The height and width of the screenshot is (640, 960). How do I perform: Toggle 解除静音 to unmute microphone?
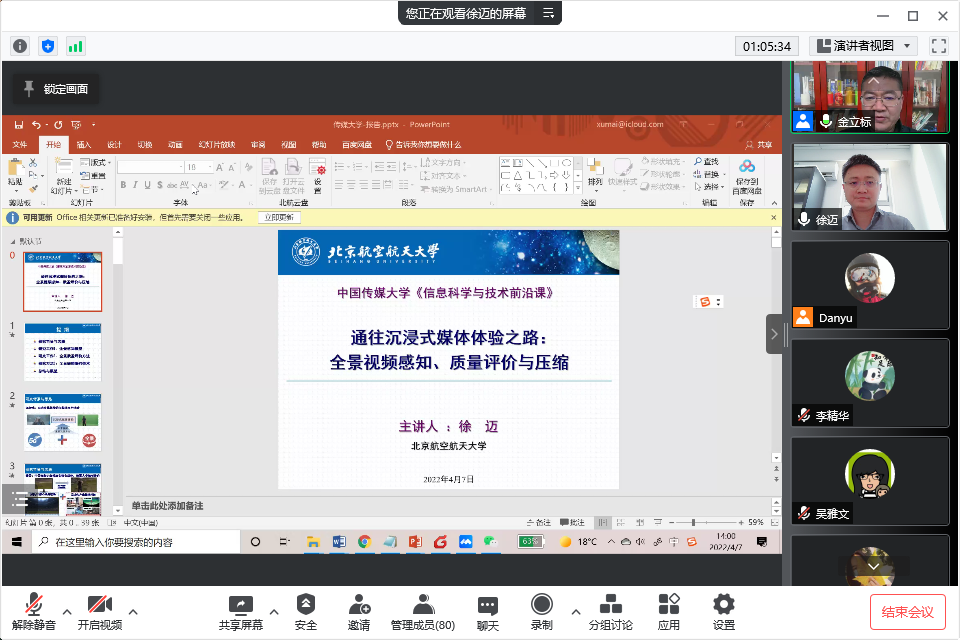34,608
